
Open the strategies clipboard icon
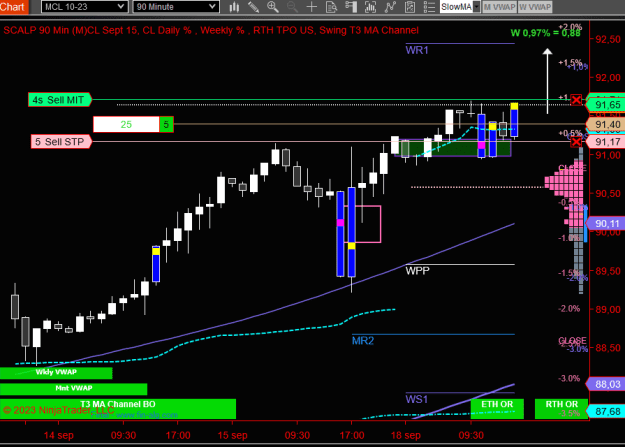pos(410,7)
